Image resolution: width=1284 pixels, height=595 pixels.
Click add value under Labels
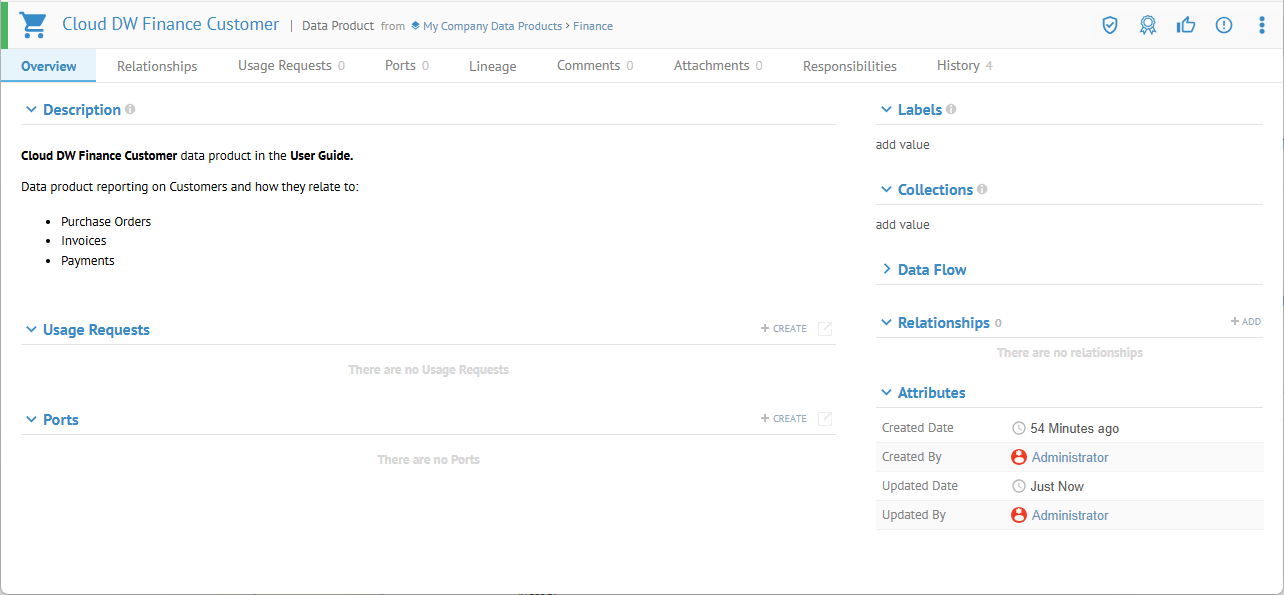(902, 145)
